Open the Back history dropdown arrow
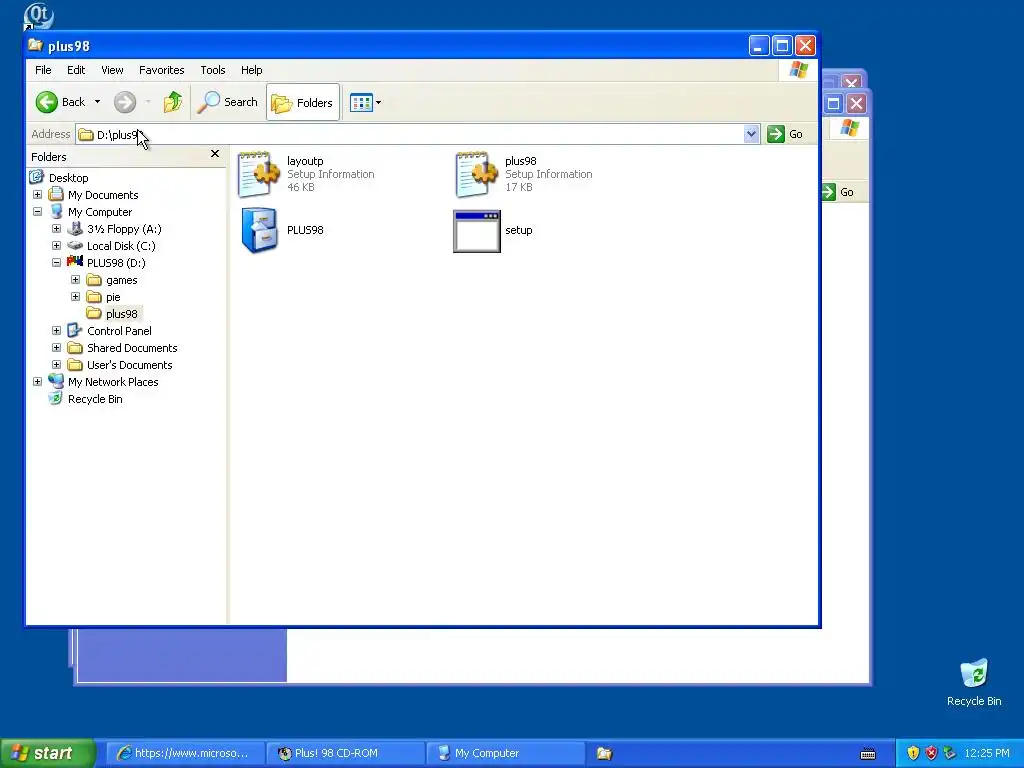The width and height of the screenshot is (1024, 768). coord(97,102)
